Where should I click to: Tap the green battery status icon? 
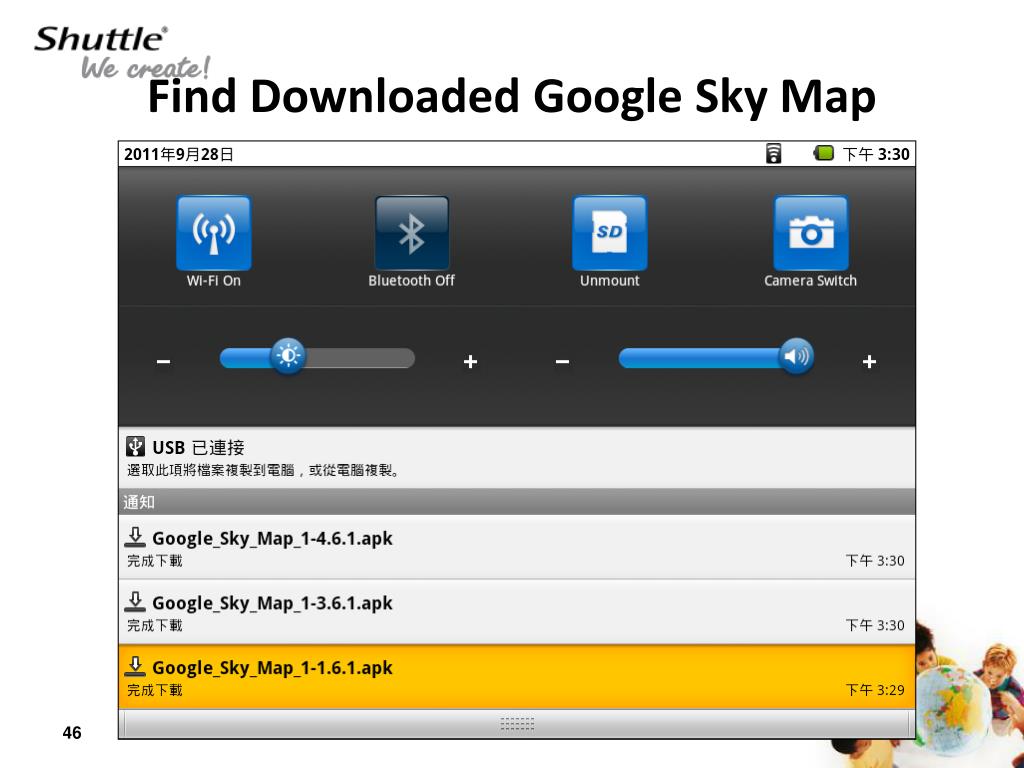824,153
